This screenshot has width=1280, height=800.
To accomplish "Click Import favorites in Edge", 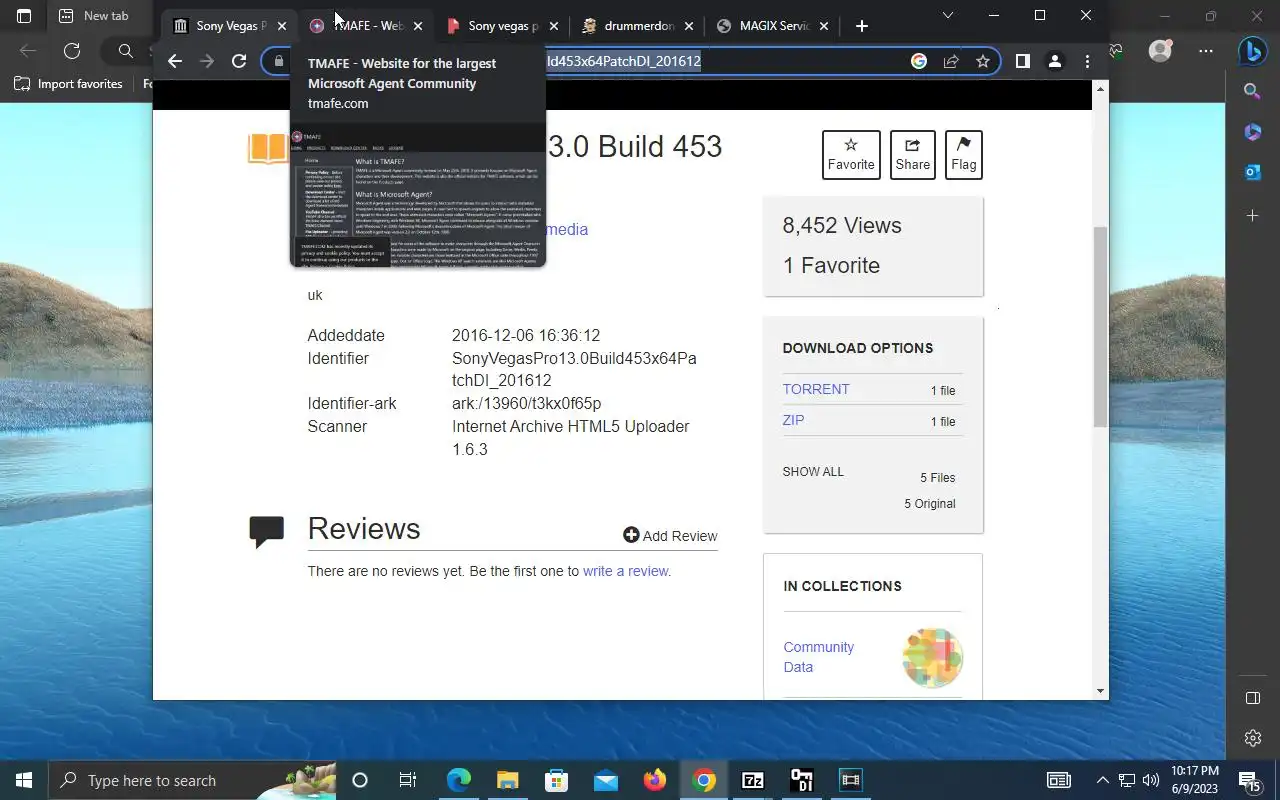I will tap(69, 84).
